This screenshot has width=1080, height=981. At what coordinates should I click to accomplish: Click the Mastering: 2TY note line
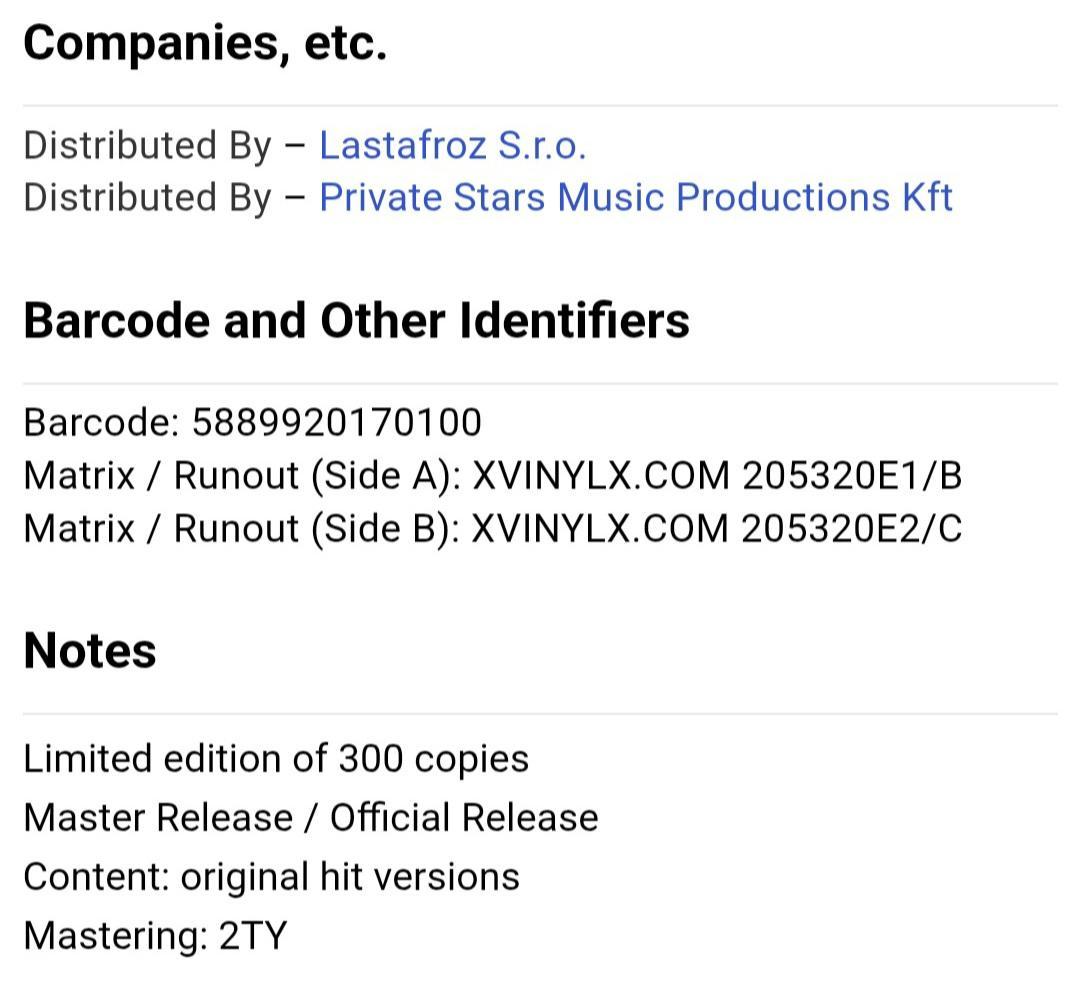click(155, 936)
